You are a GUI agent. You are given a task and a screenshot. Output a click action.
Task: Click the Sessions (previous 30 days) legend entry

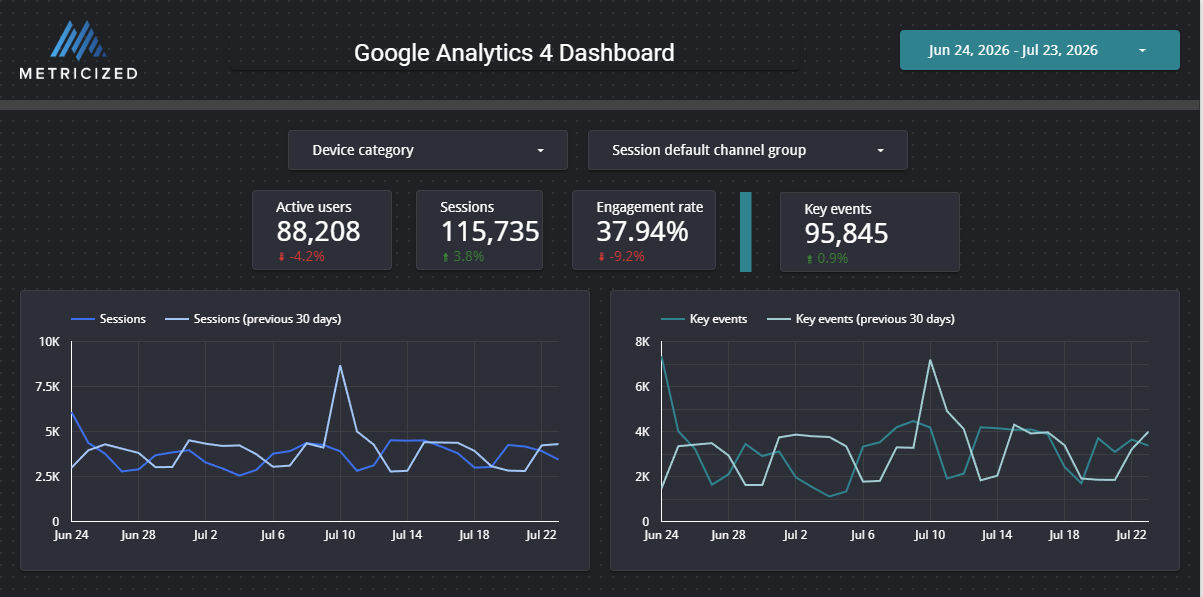(252, 319)
